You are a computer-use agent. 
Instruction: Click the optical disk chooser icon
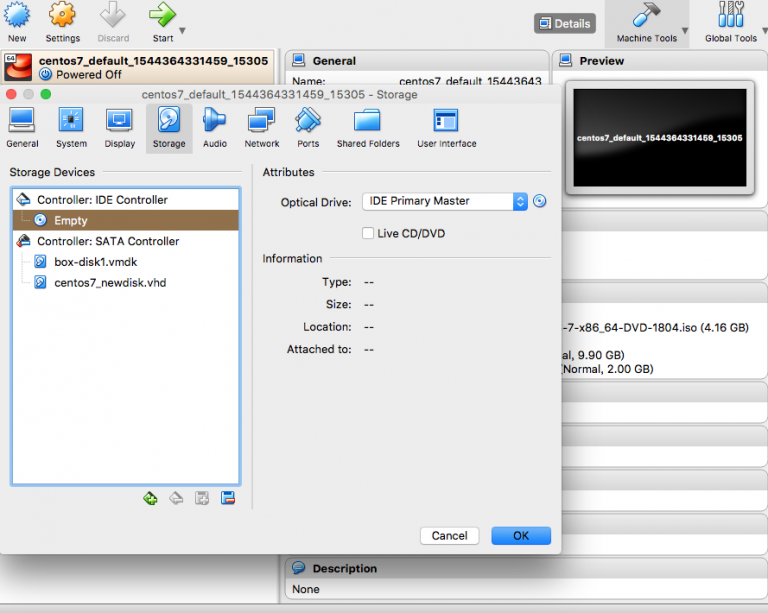click(x=540, y=201)
